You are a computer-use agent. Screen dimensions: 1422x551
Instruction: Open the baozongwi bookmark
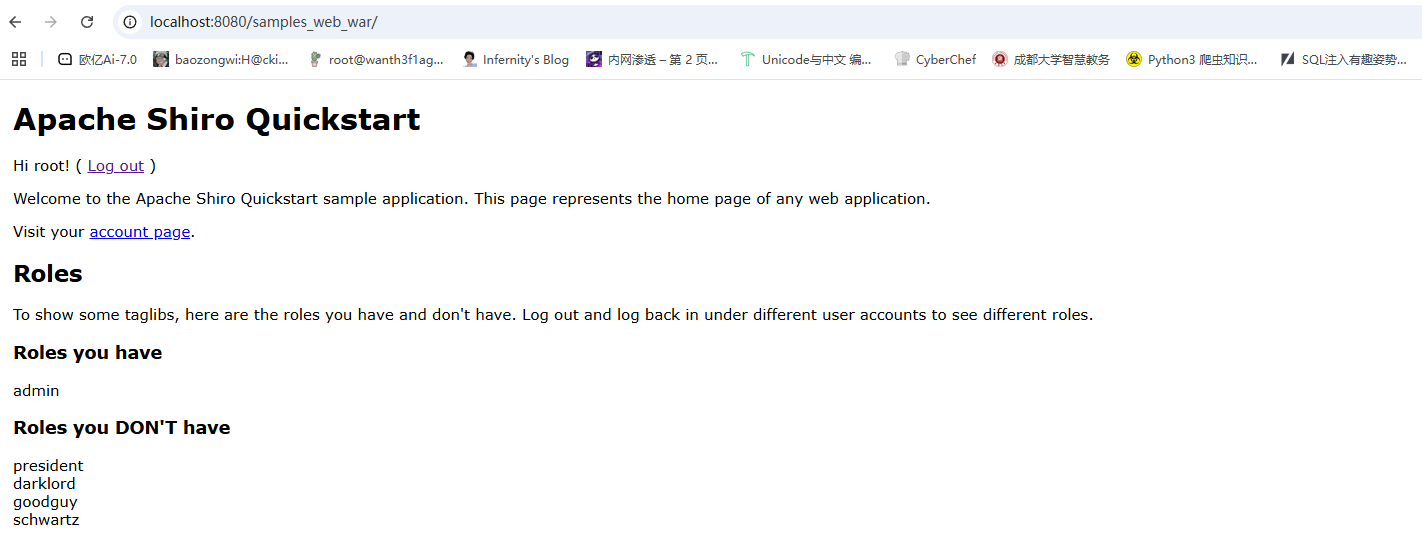click(220, 59)
